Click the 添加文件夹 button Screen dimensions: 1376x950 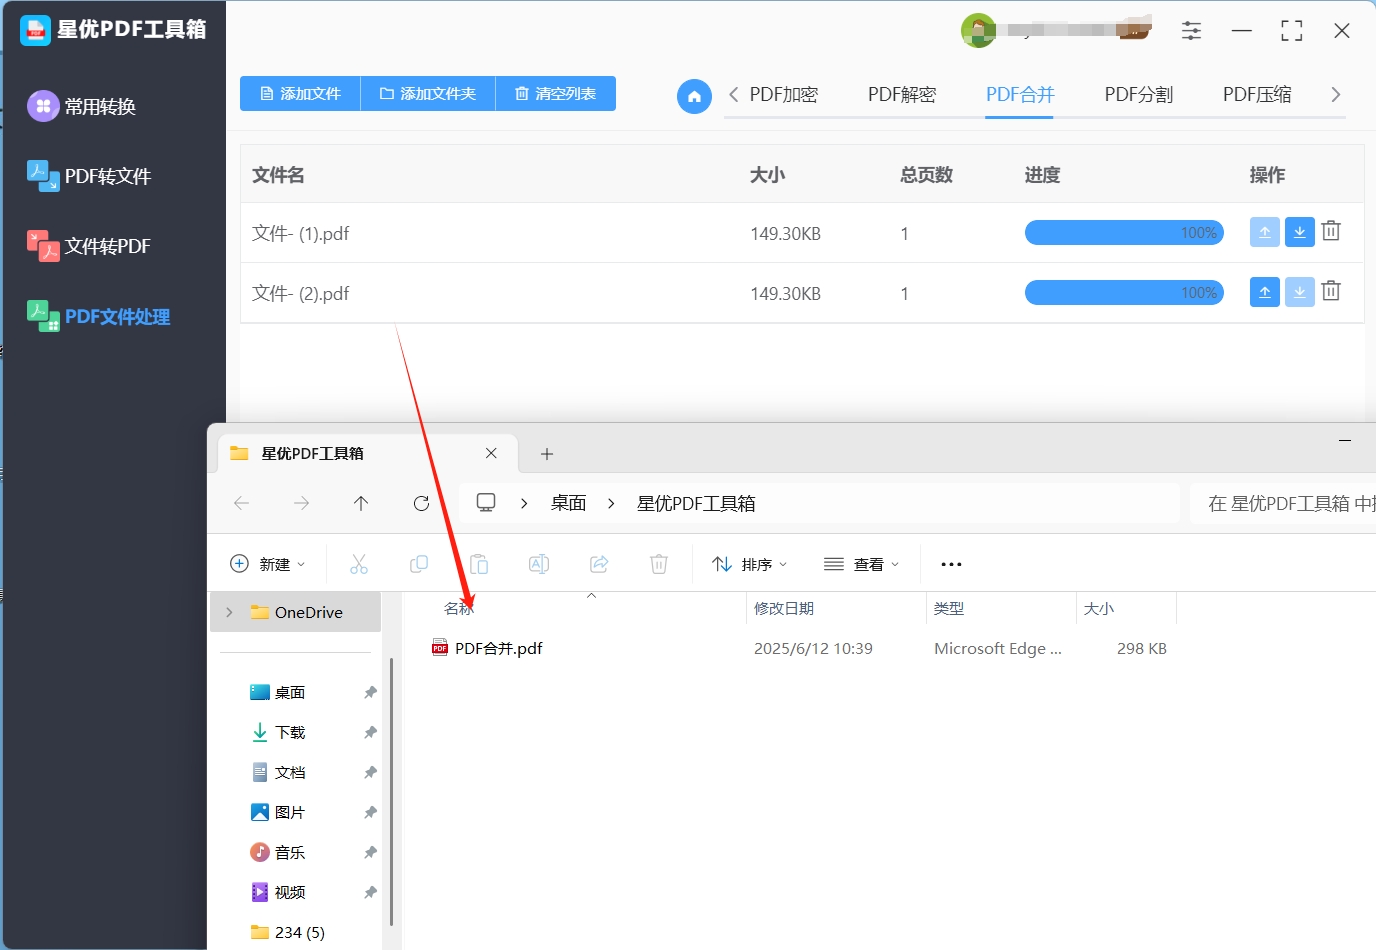[428, 93]
